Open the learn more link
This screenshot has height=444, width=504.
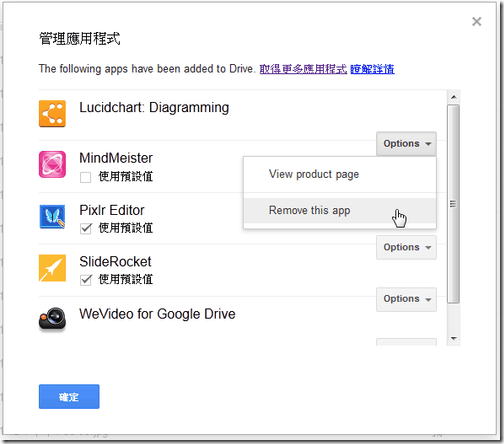[x=372, y=69]
